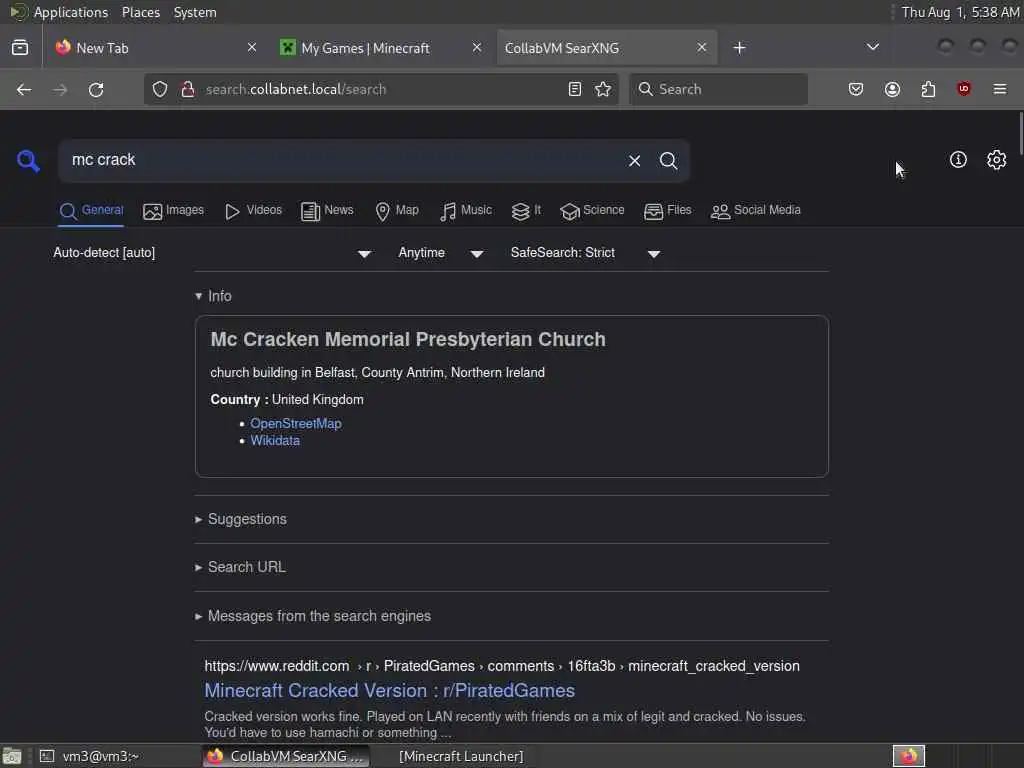
Task: Expand Messages from the search engines
Action: click(312, 616)
